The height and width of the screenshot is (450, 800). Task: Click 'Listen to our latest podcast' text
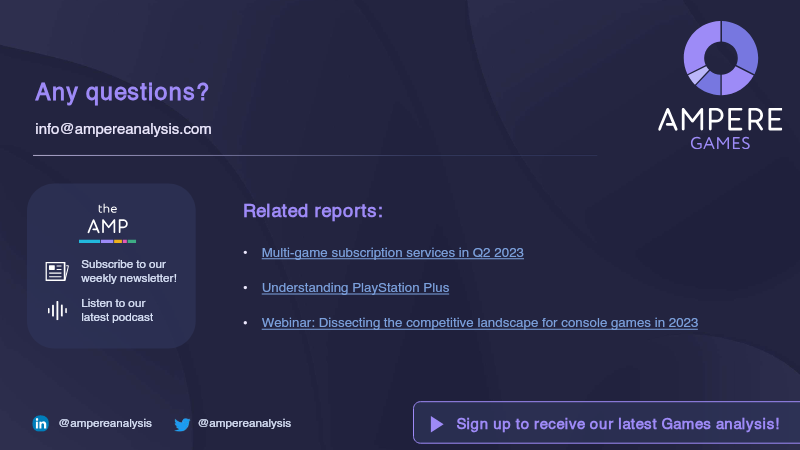(117, 310)
